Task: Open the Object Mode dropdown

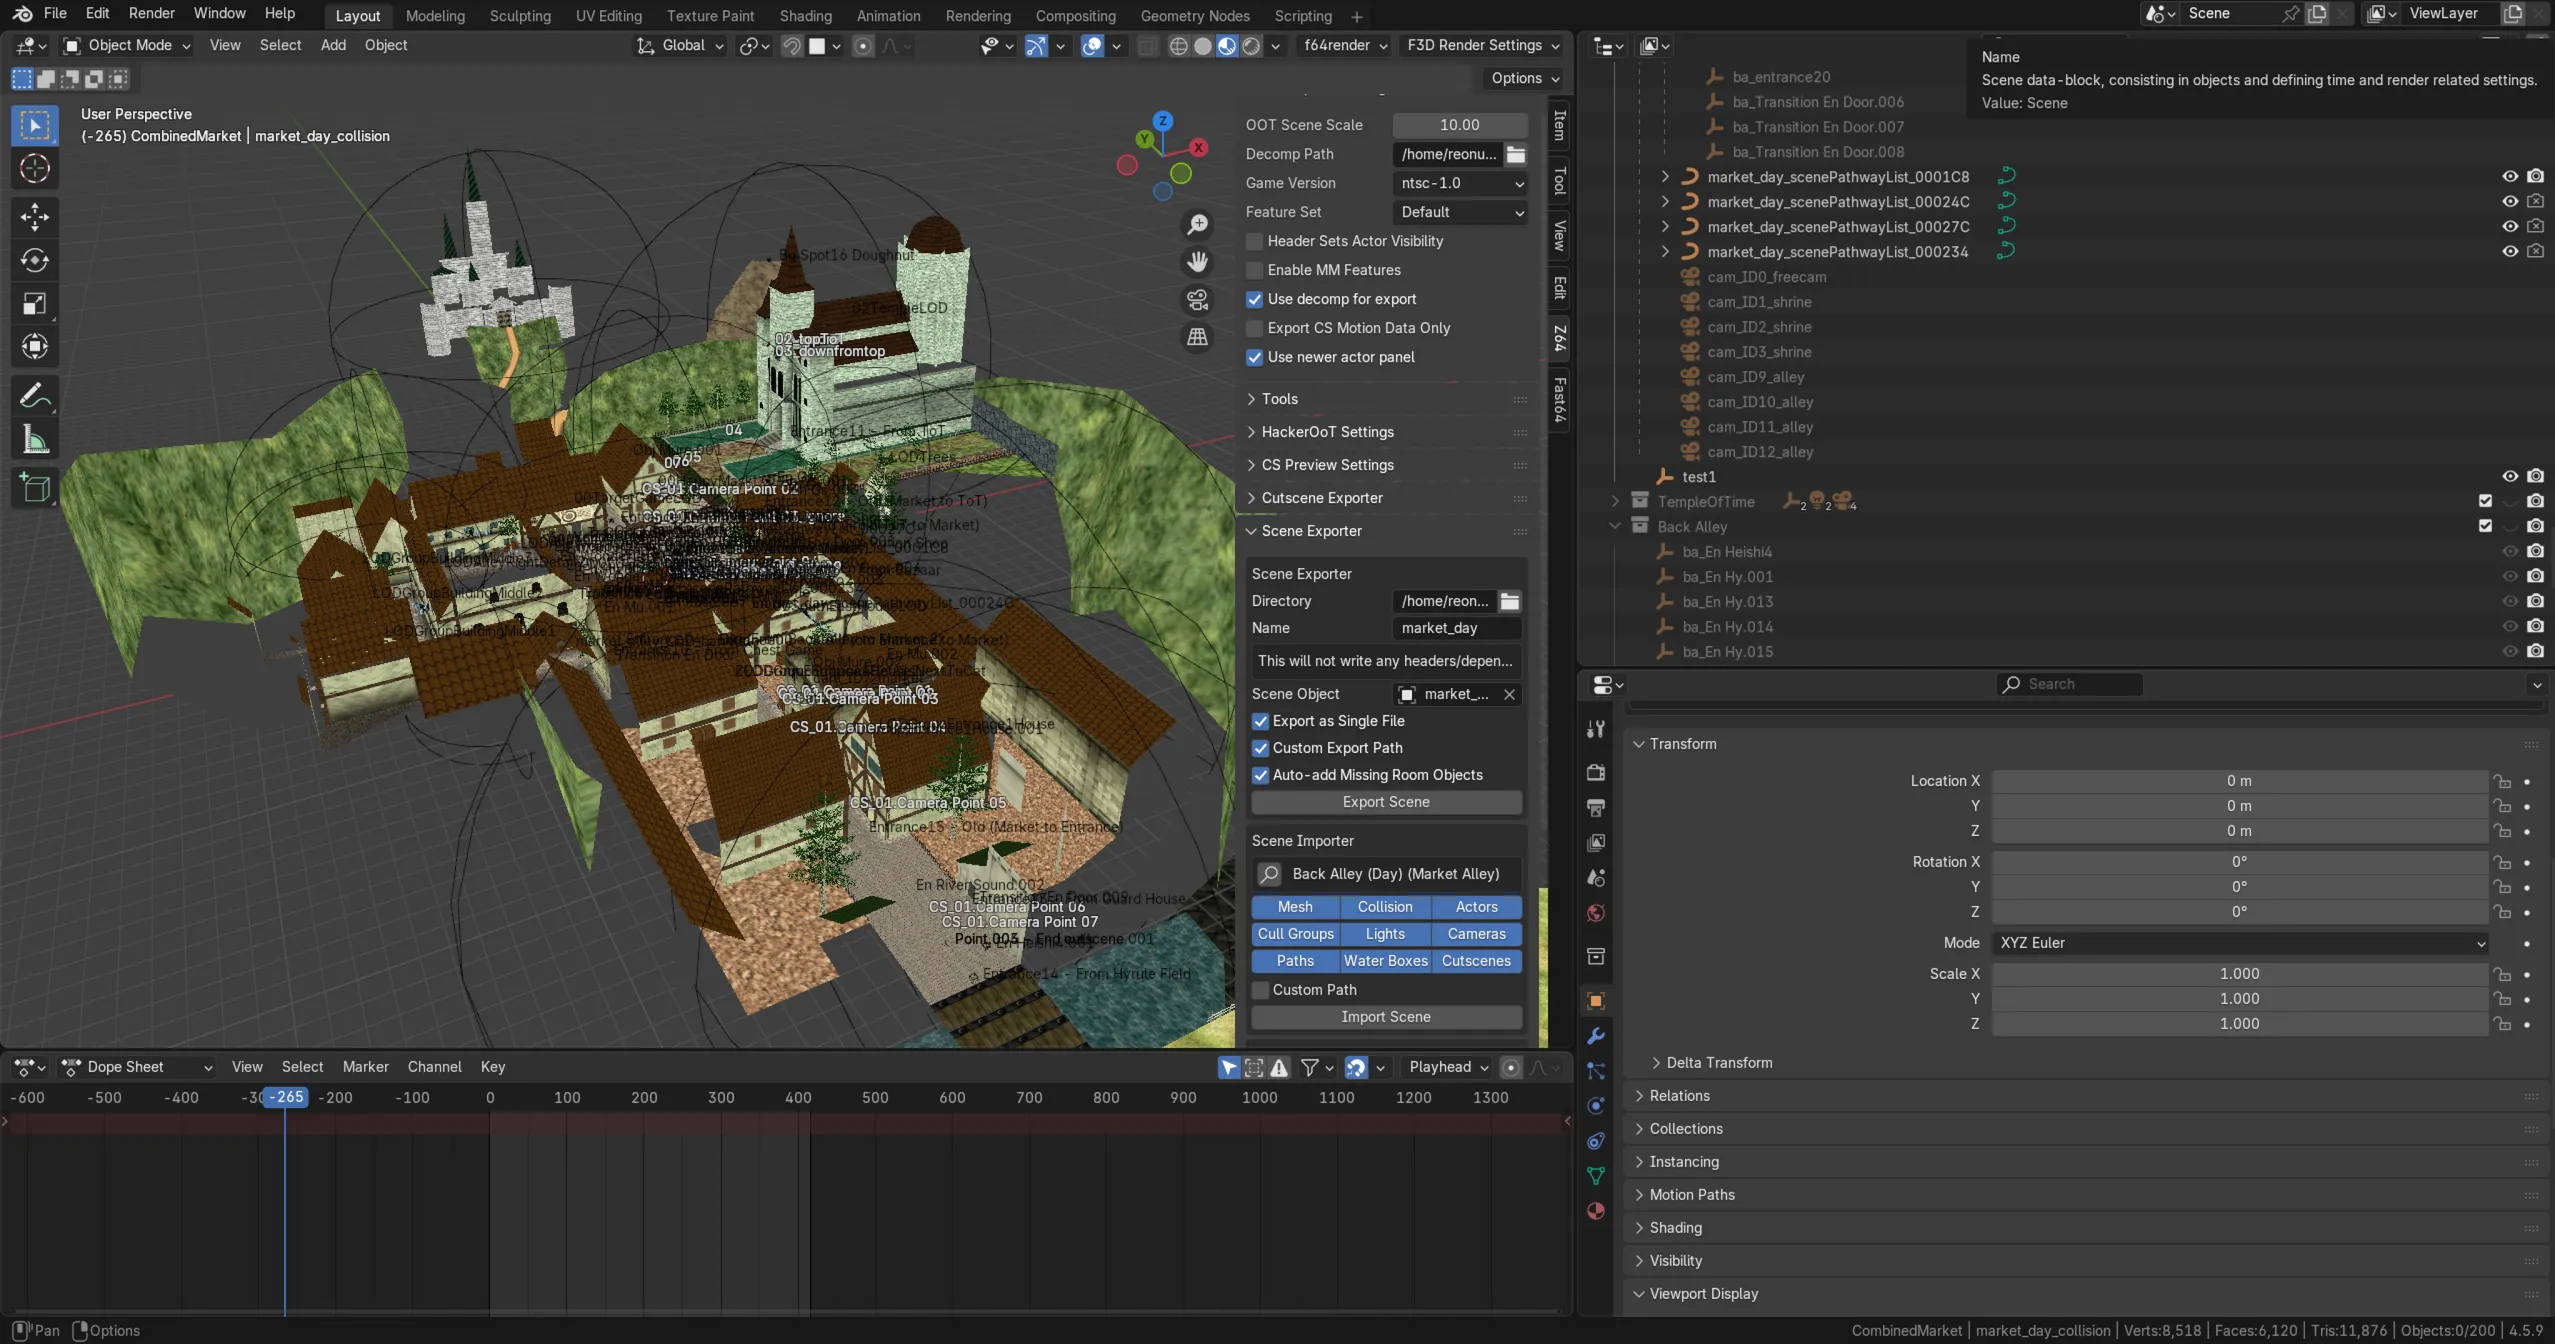Action: click(x=127, y=46)
